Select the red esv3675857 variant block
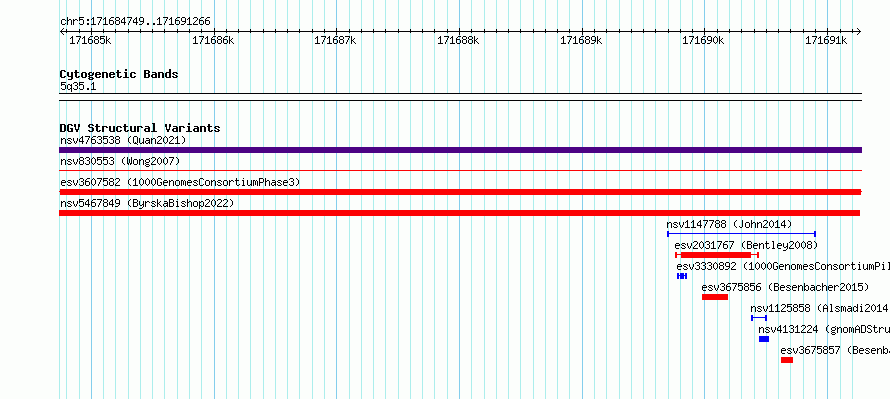The image size is (890, 399). click(787, 360)
